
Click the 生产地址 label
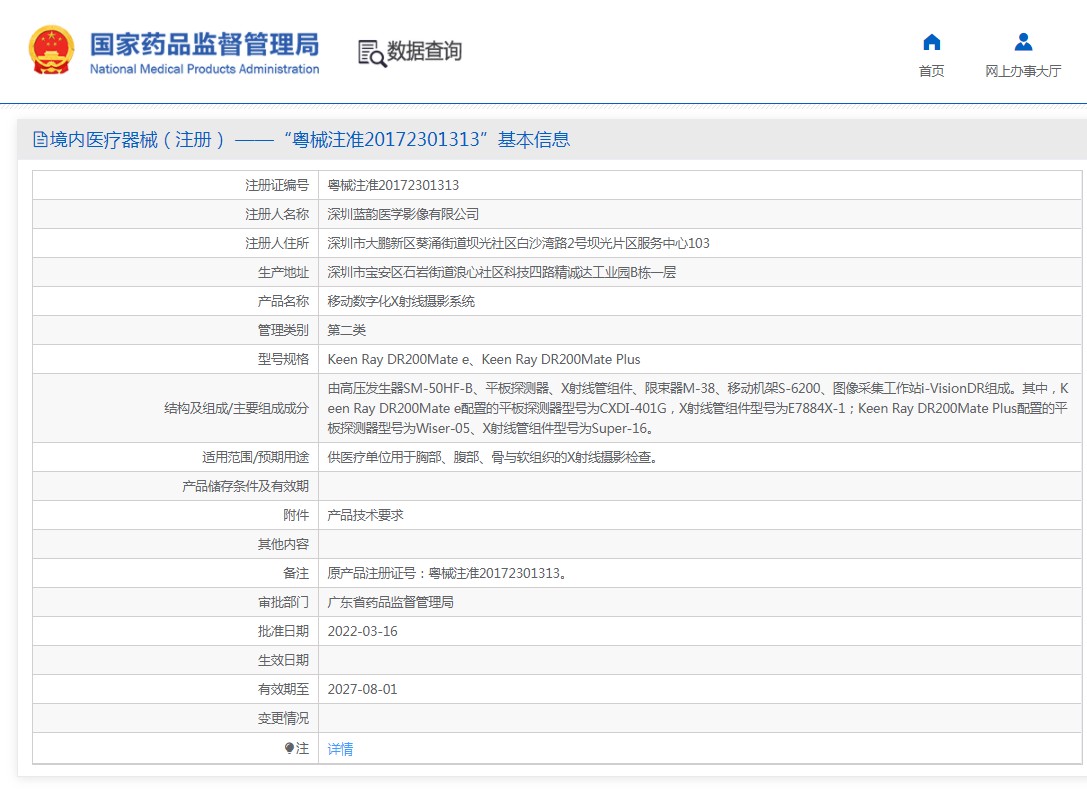pyautogui.click(x=283, y=272)
